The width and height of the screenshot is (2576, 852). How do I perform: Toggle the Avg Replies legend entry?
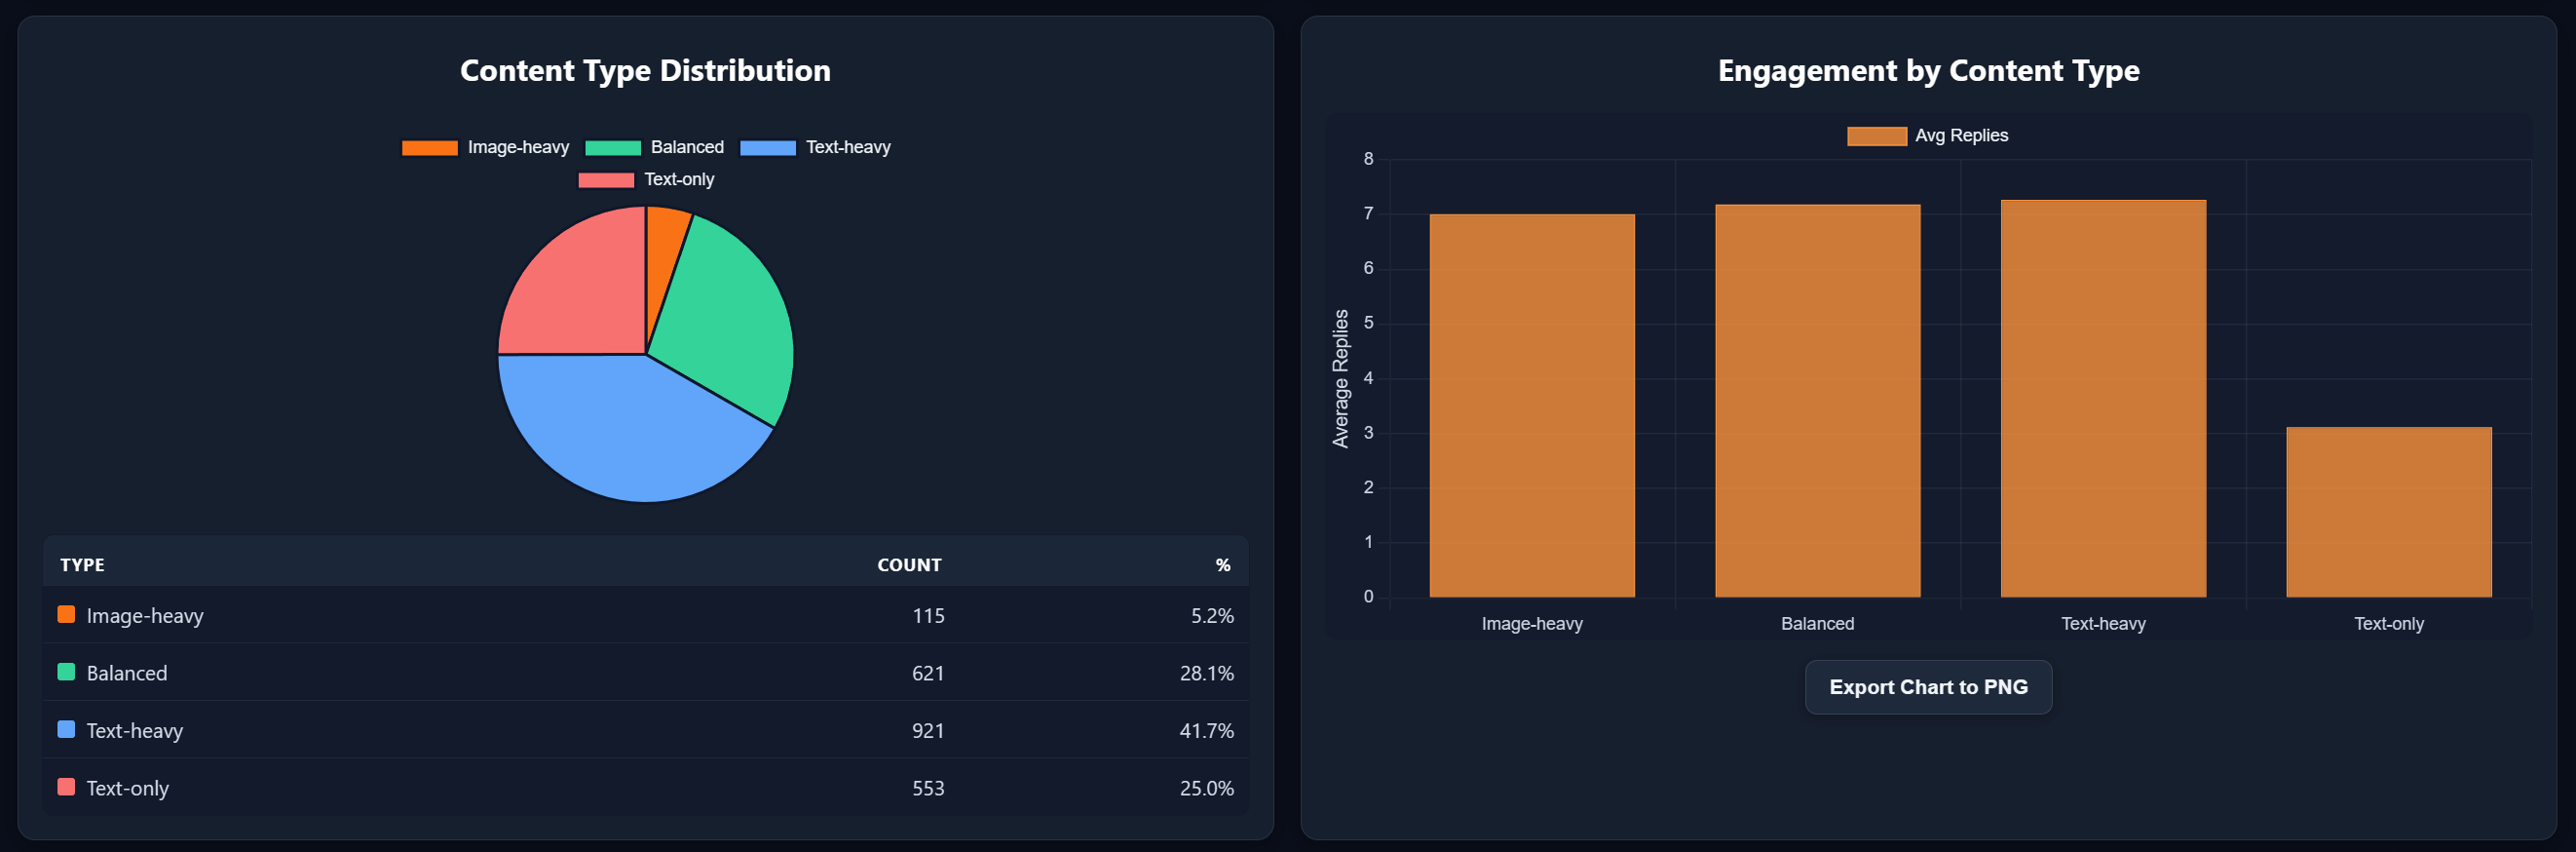pos(1927,136)
